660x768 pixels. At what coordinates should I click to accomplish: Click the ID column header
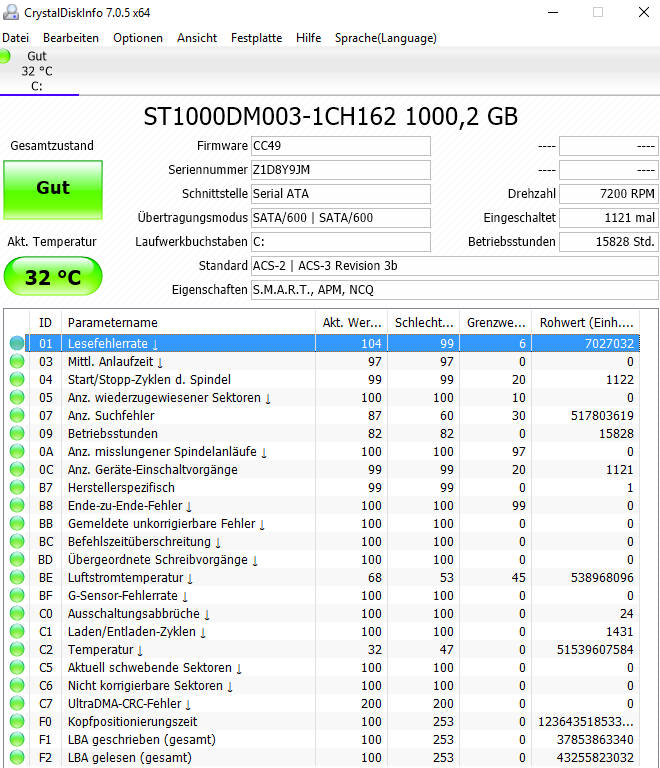46,322
